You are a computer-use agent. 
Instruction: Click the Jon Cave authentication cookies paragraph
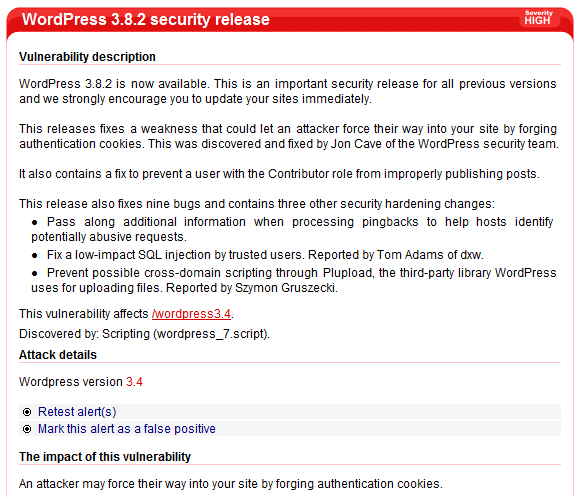pyautogui.click(x=289, y=136)
